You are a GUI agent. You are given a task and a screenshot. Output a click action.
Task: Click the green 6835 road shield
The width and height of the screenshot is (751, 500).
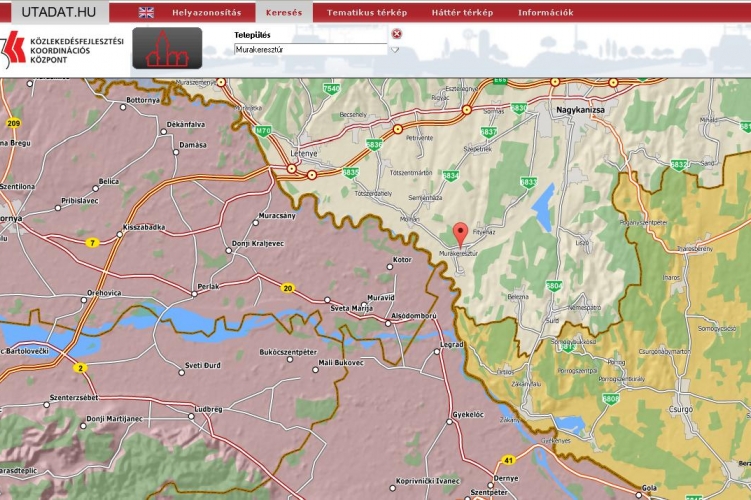(349, 172)
